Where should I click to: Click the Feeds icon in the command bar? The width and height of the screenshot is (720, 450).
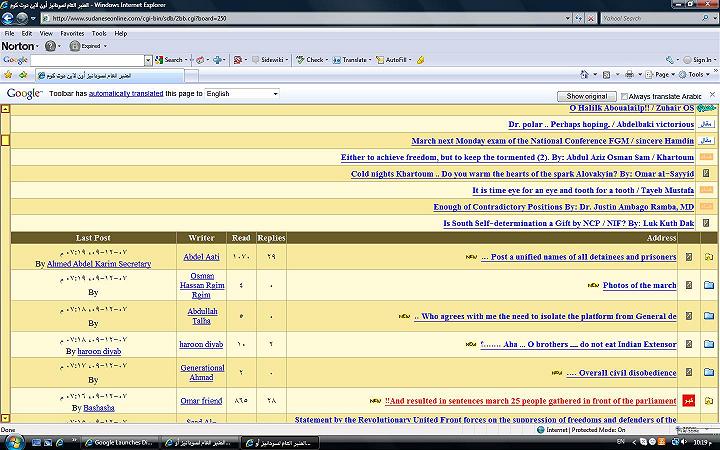tap(606, 74)
